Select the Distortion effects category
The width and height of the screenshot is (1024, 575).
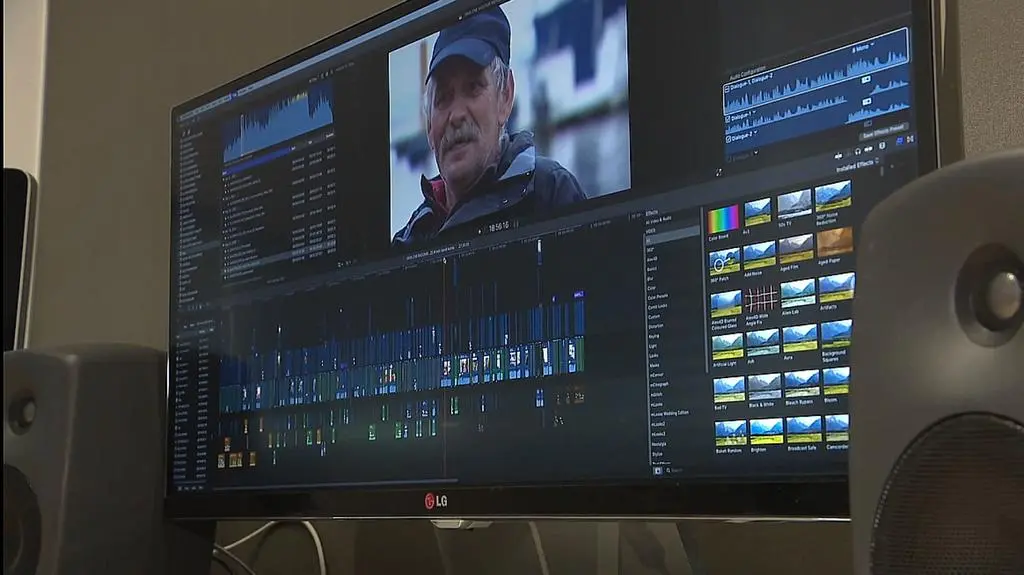pyautogui.click(x=656, y=325)
